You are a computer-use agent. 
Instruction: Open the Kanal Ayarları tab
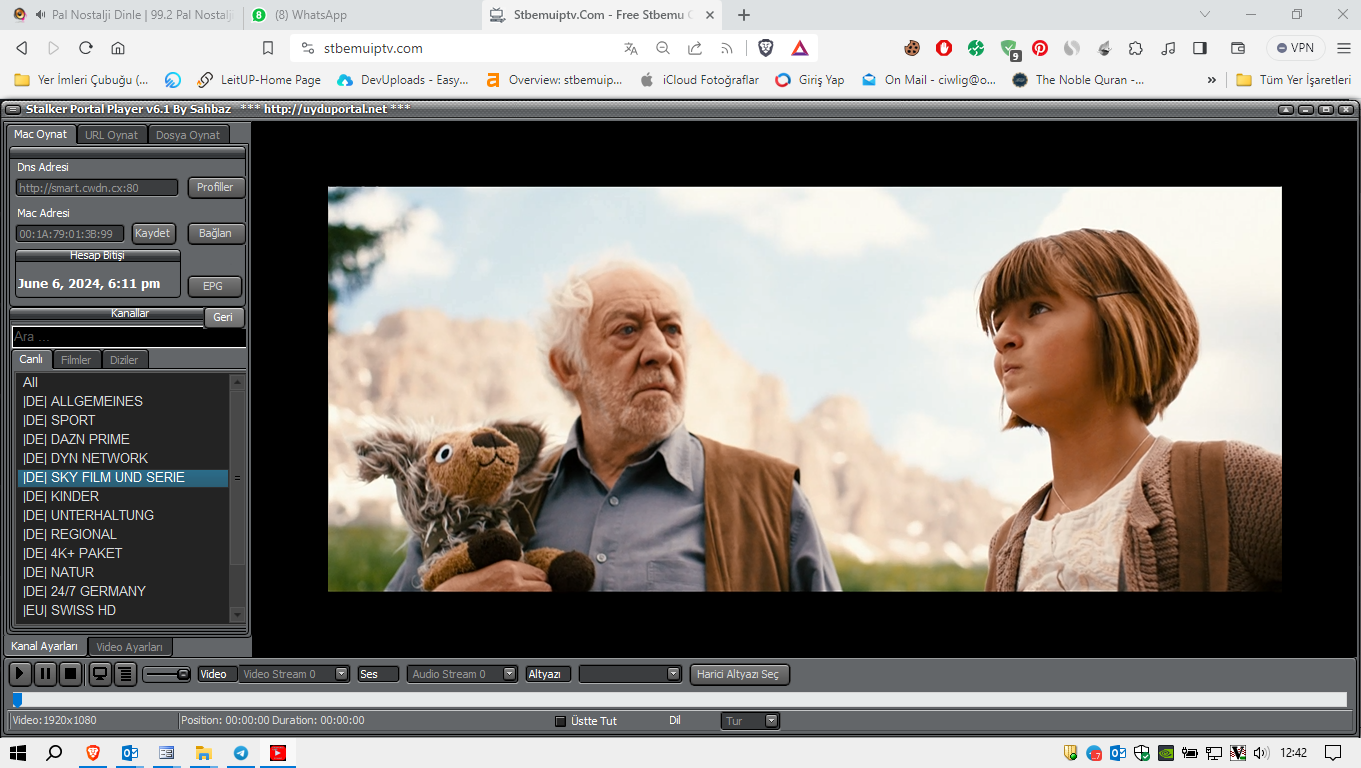click(x=45, y=646)
